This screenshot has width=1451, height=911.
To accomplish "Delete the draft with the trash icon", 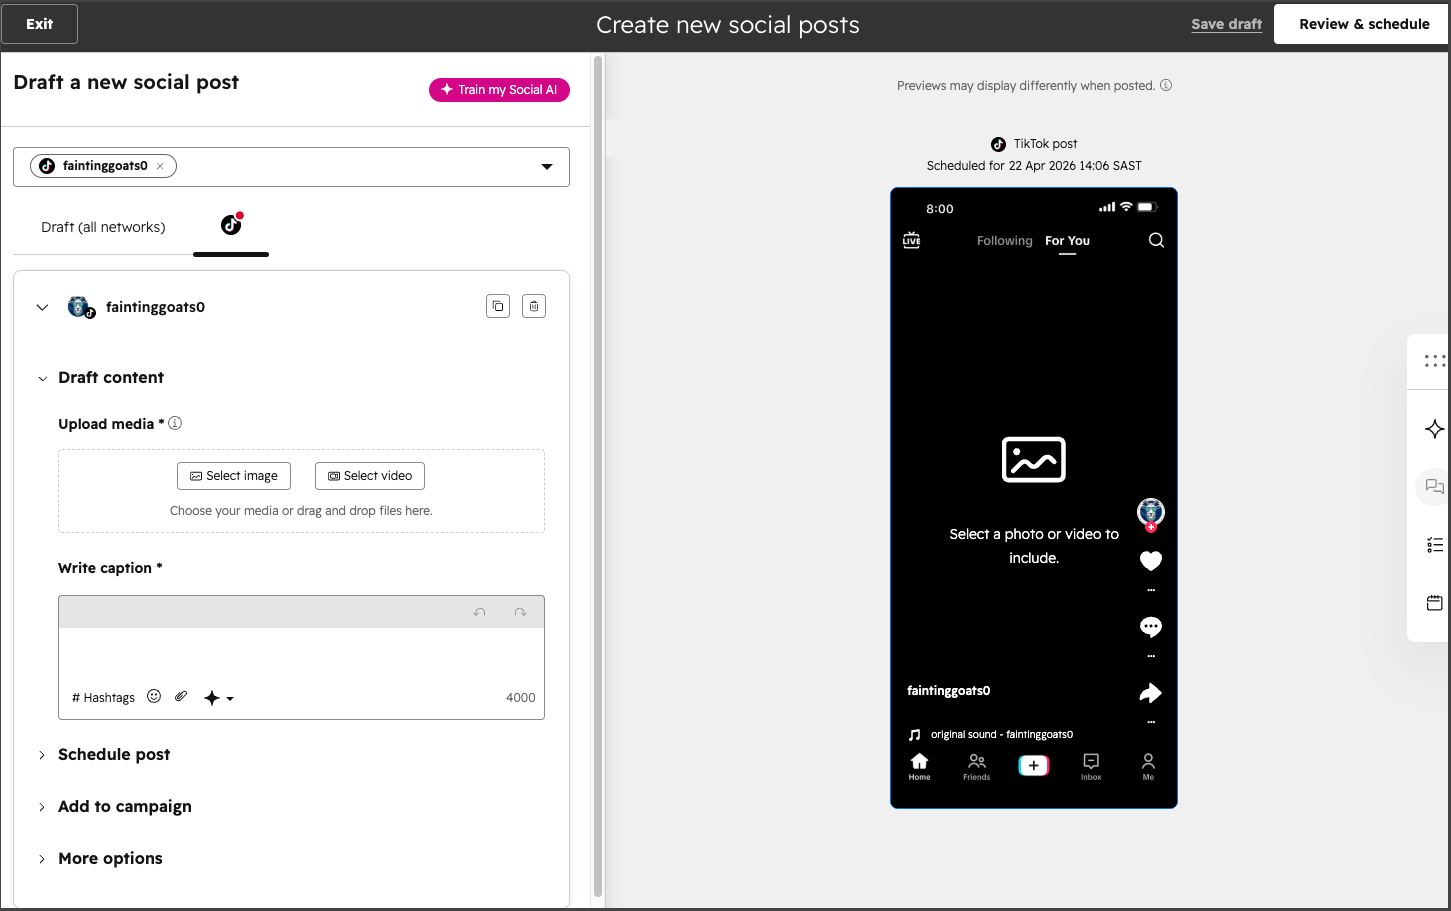I will (533, 306).
